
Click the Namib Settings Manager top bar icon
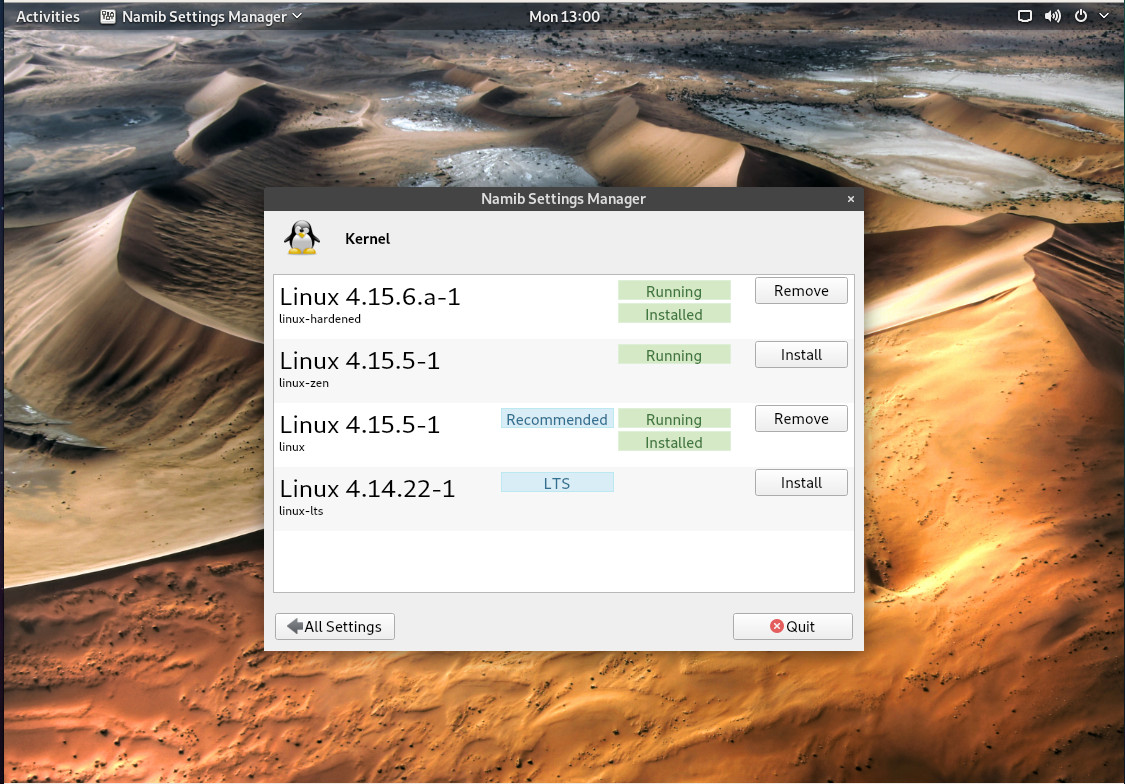pos(108,16)
